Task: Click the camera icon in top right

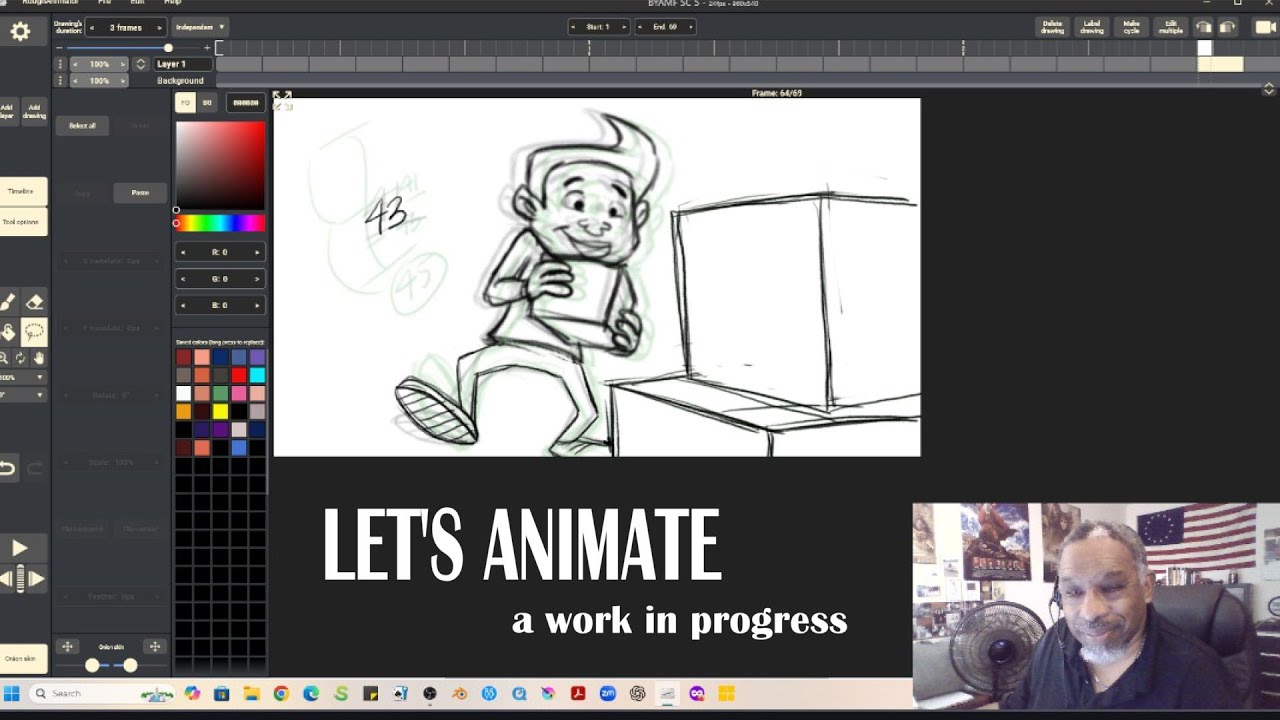Action: (x=1265, y=27)
